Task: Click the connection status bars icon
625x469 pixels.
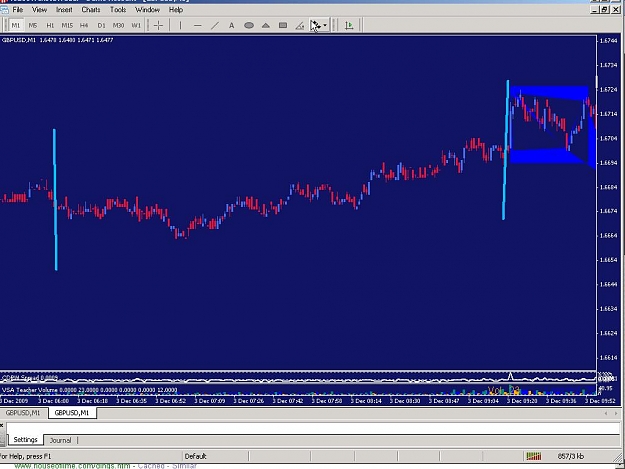Action: click(534, 456)
